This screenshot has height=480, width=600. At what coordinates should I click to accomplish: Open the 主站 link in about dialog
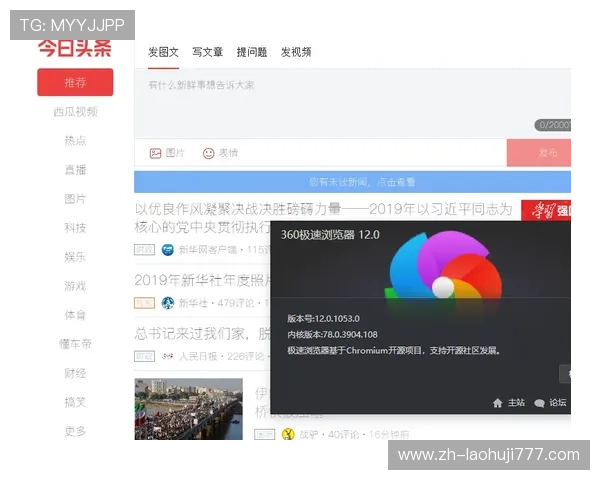point(516,402)
